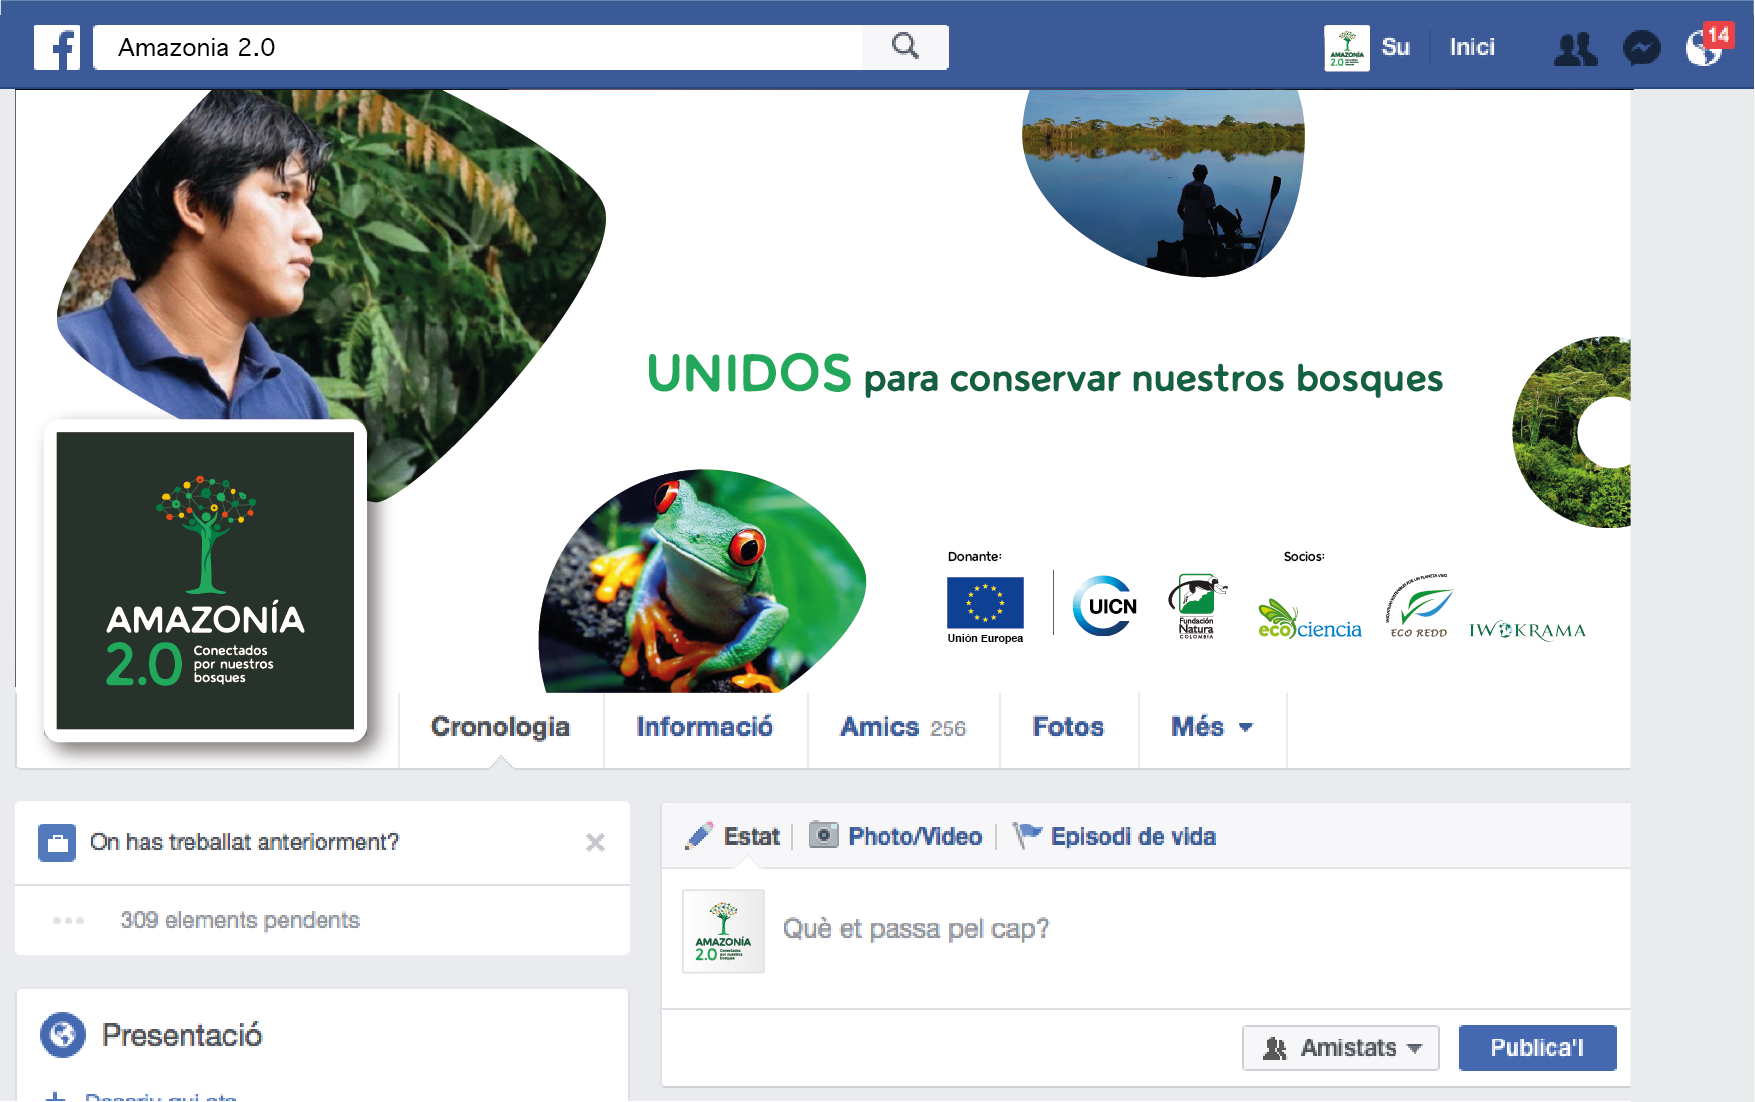1755x1102 pixels.
Task: Click '309 elements pendents' link
Action: [240, 920]
